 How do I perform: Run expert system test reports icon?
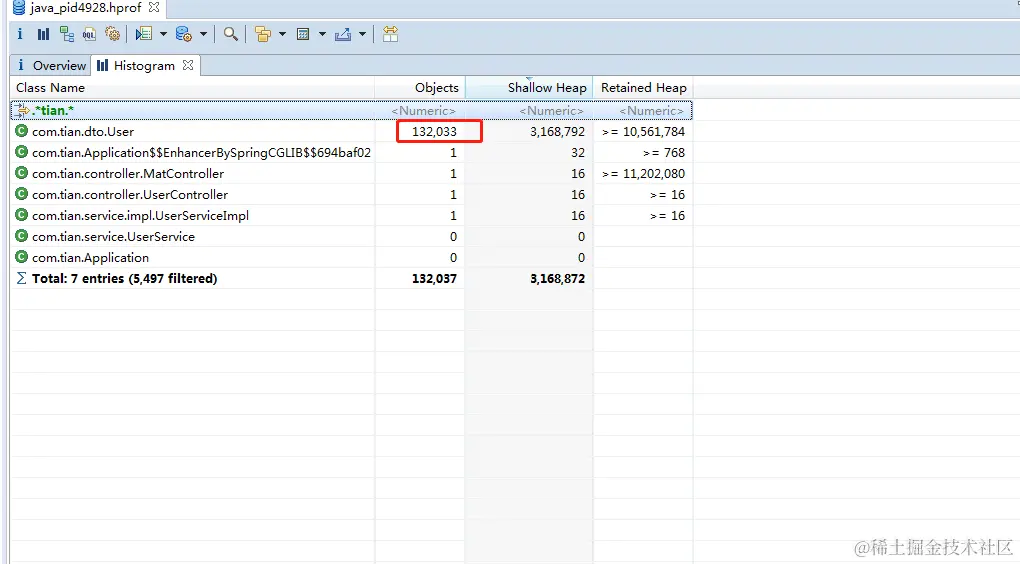(144, 34)
